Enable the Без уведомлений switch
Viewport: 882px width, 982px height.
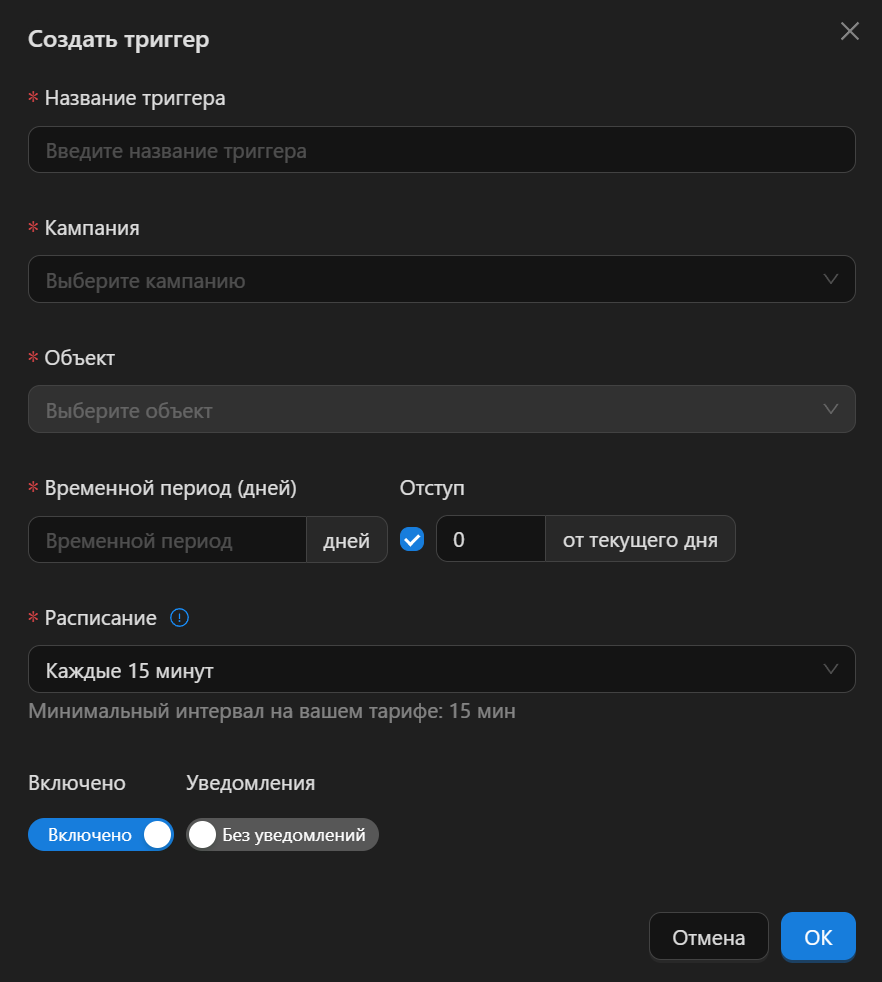(x=283, y=835)
